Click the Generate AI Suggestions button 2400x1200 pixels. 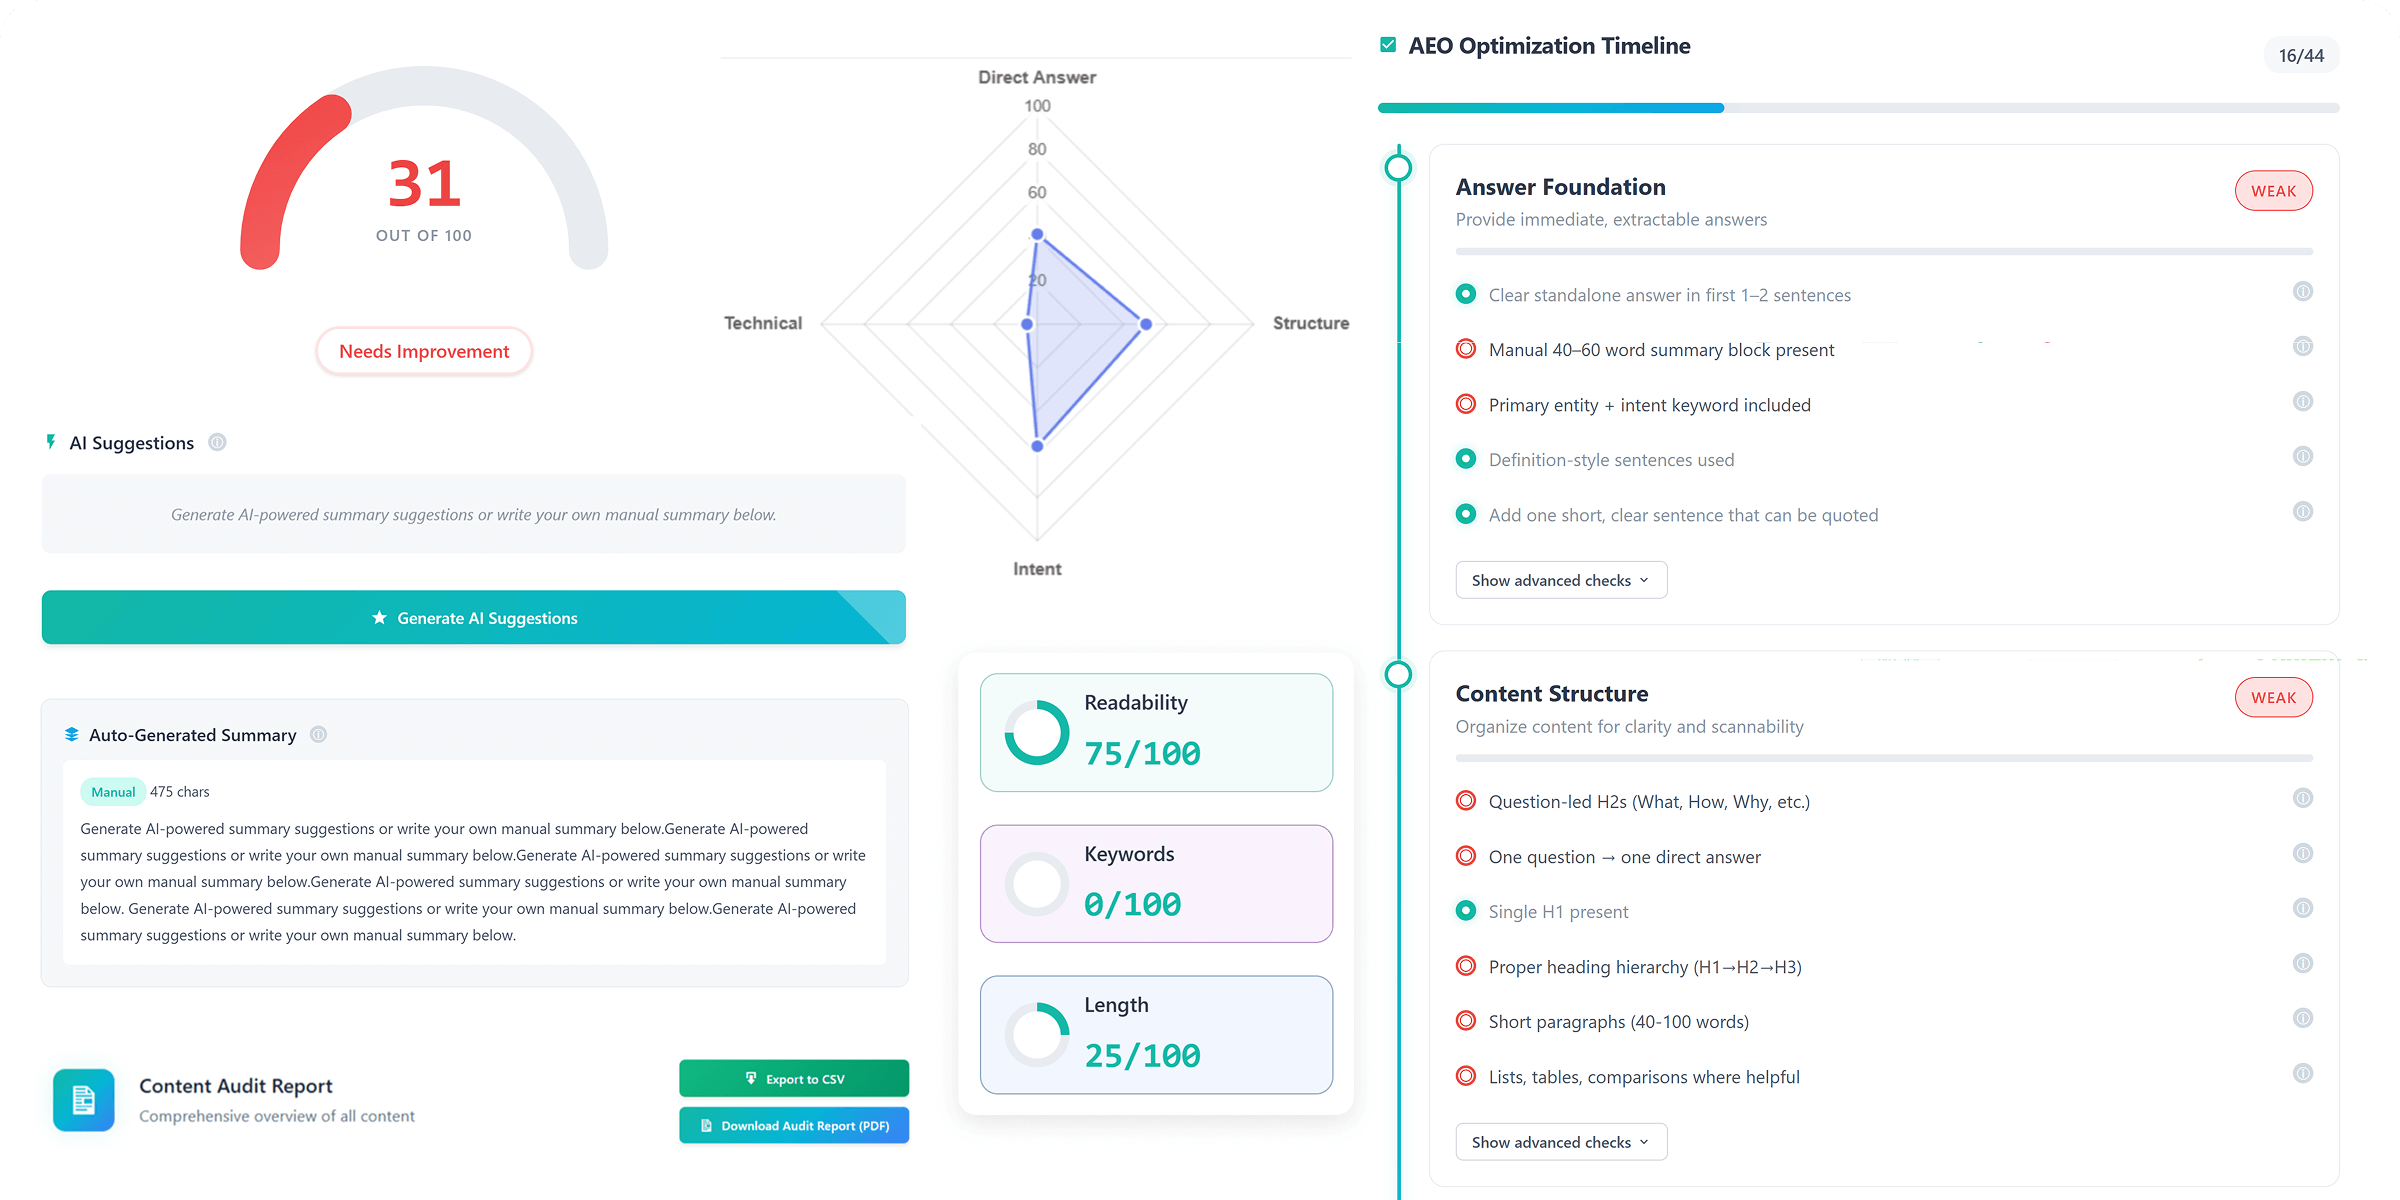(473, 617)
